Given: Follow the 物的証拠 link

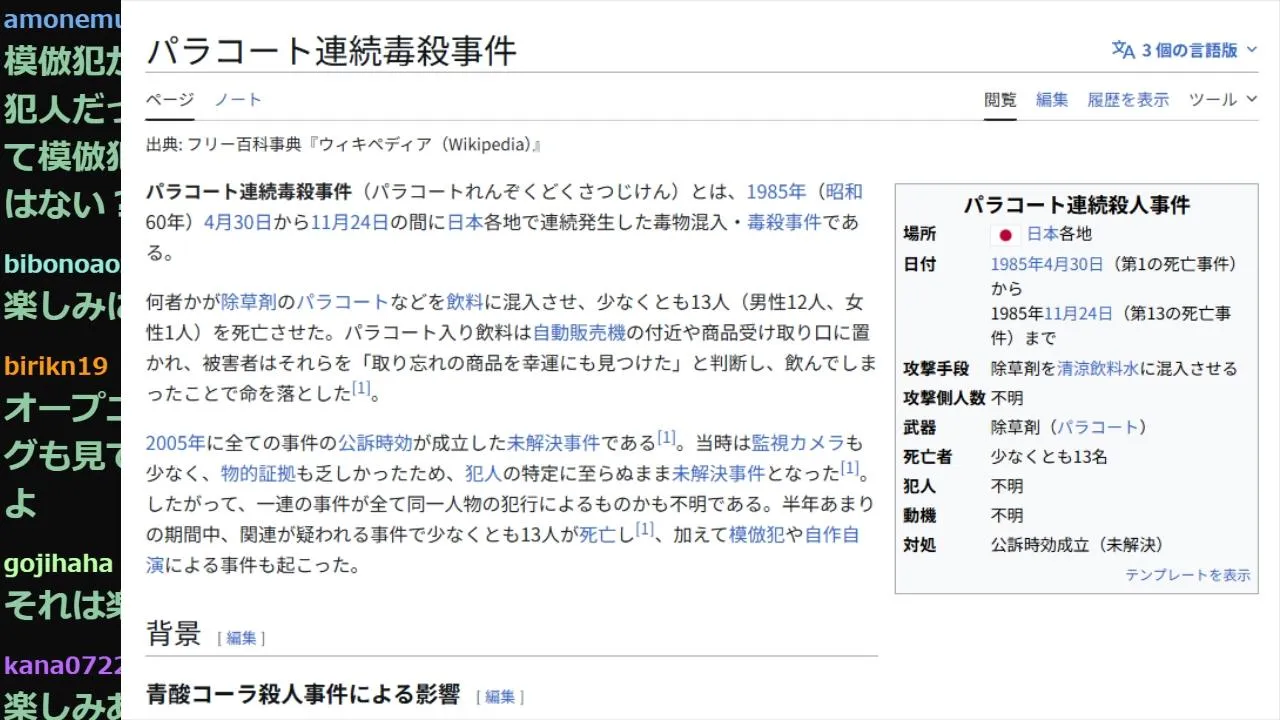Looking at the screenshot, I should [258, 473].
